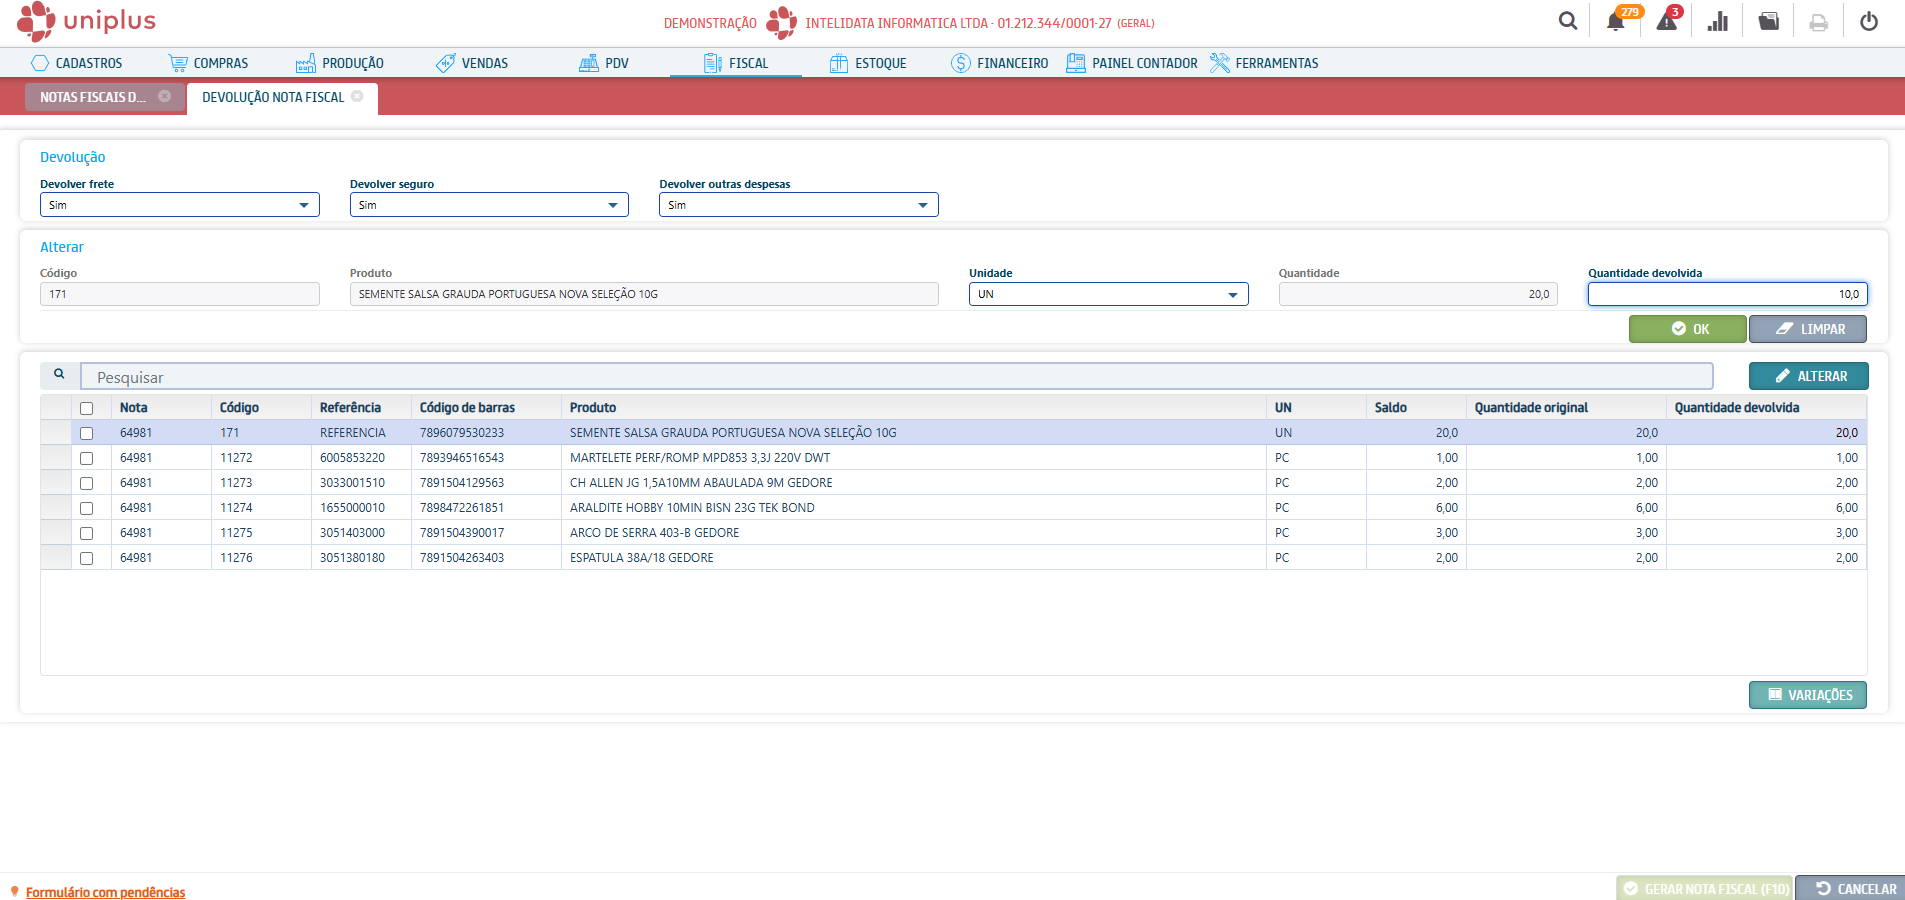The image size is (1905, 900).
Task: Click the Vendas price tag icon
Action: pyautogui.click(x=446, y=63)
